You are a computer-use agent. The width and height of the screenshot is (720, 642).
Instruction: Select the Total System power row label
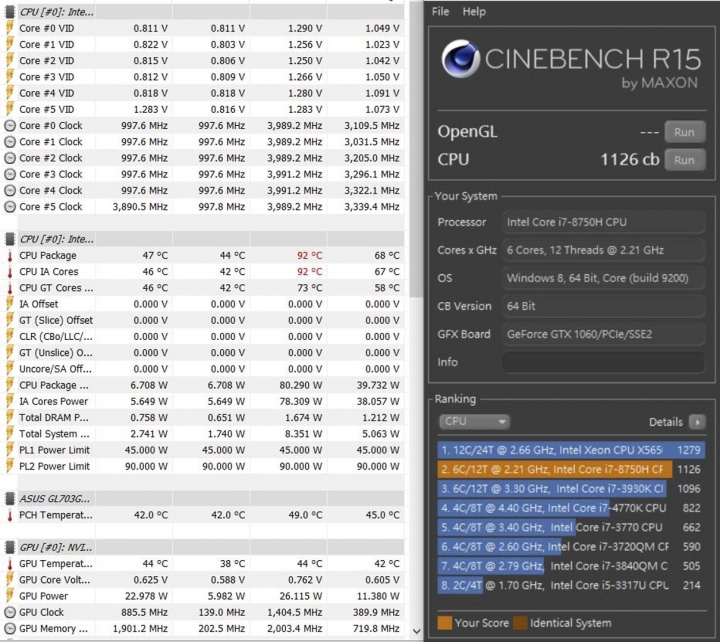coord(54,434)
